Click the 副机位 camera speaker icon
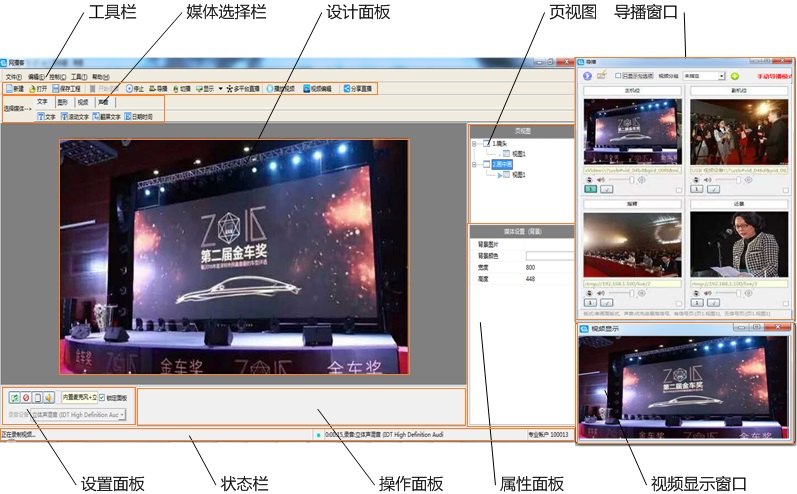This screenshot has height=494, width=797. [708, 180]
